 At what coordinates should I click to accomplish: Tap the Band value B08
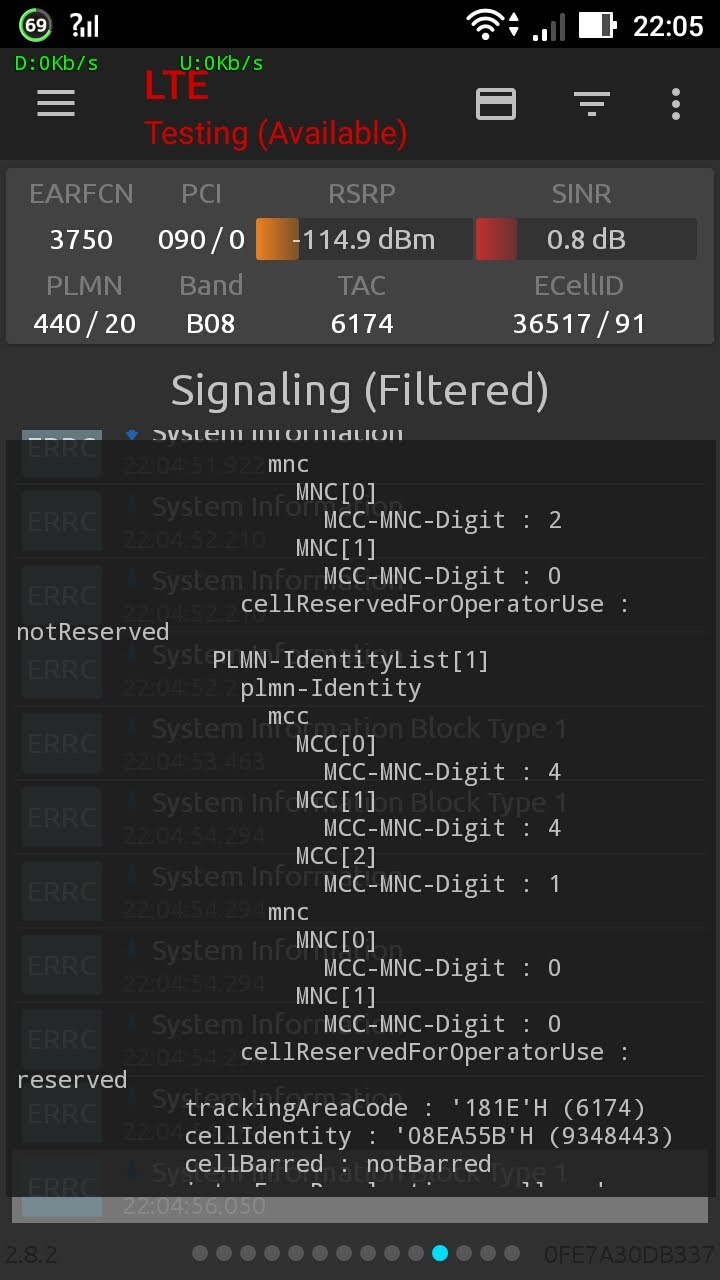point(211,324)
